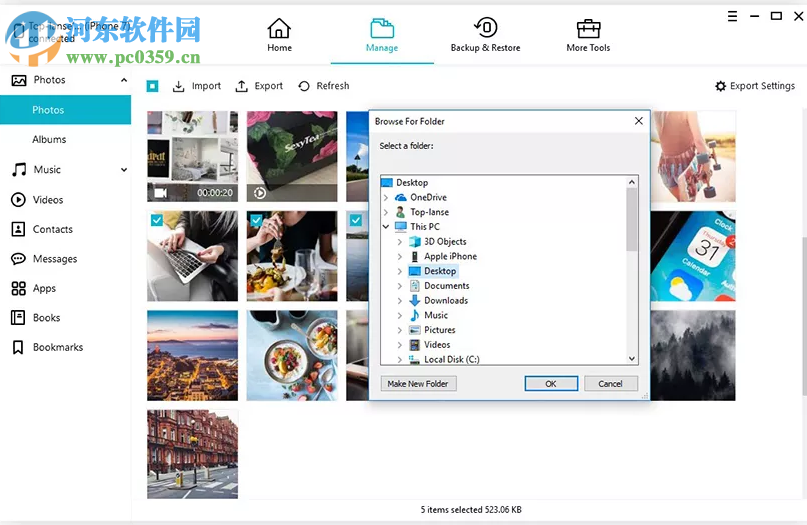Switch to the Manage tab
Screen dimensions: 807x525
point(382,35)
